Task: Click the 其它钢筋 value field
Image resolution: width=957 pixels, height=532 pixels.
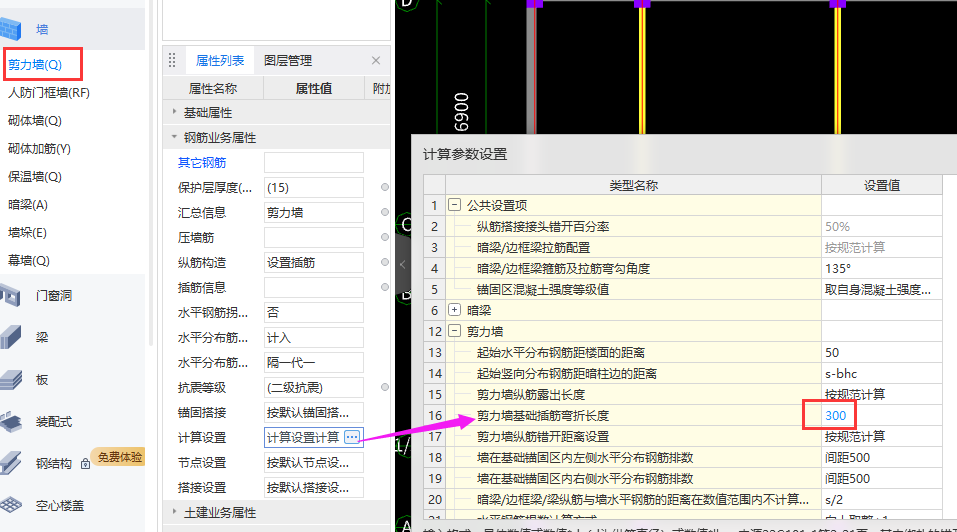Action: [314, 163]
